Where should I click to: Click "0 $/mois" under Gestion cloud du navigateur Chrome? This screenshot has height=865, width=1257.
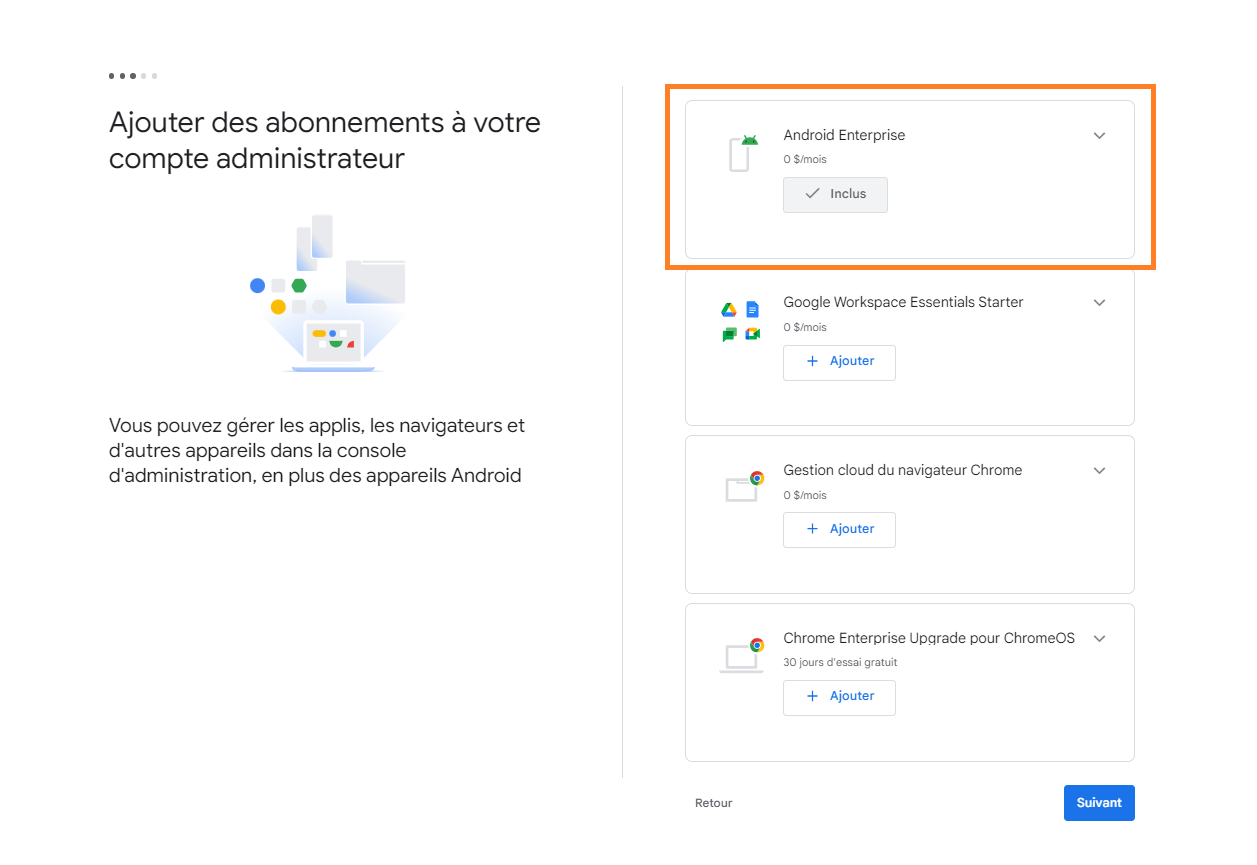click(805, 495)
